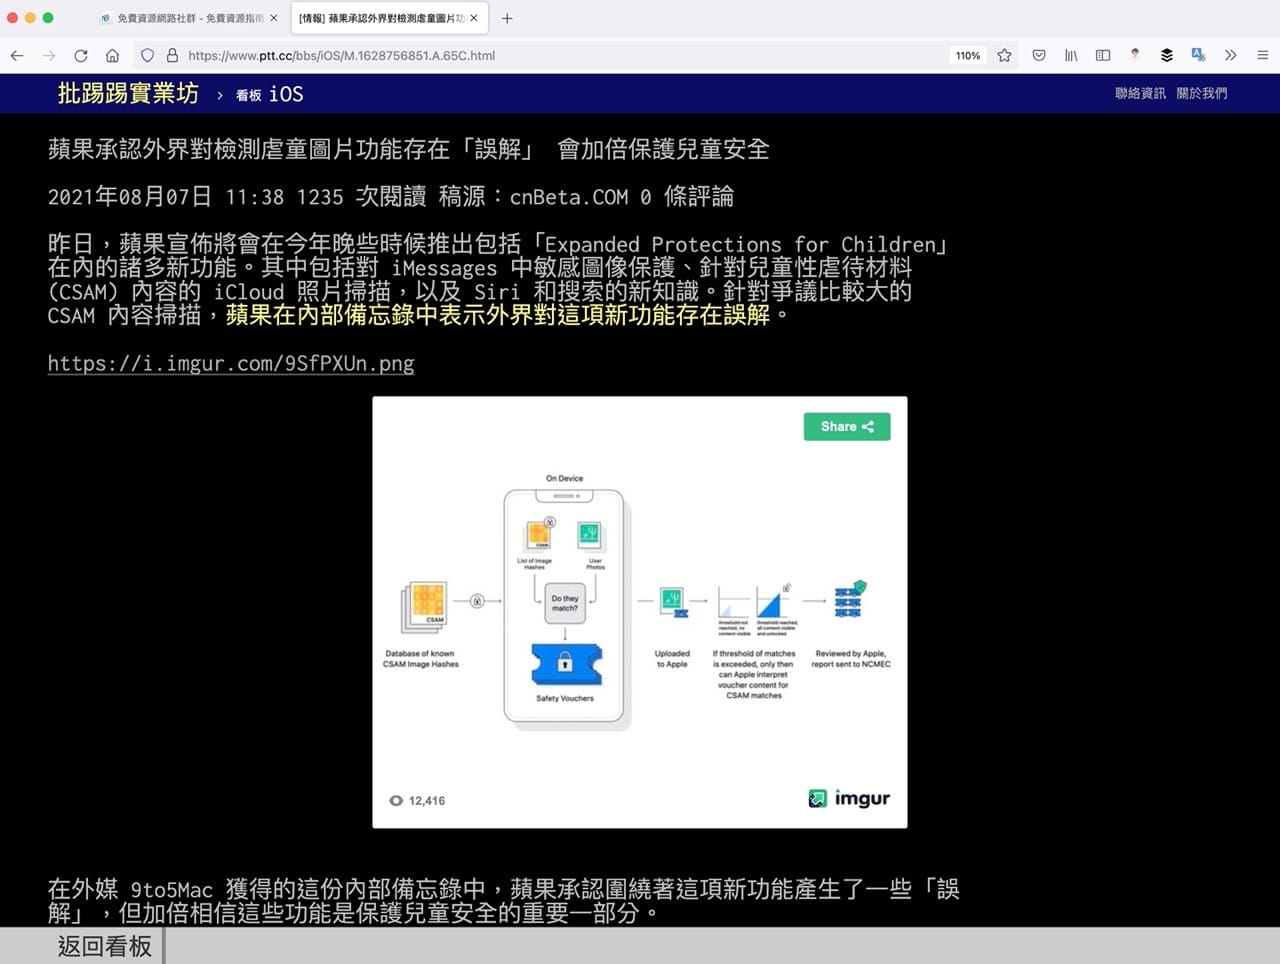The width and height of the screenshot is (1280, 964).
Task: Click the browser forward arrow
Action: pyautogui.click(x=49, y=56)
